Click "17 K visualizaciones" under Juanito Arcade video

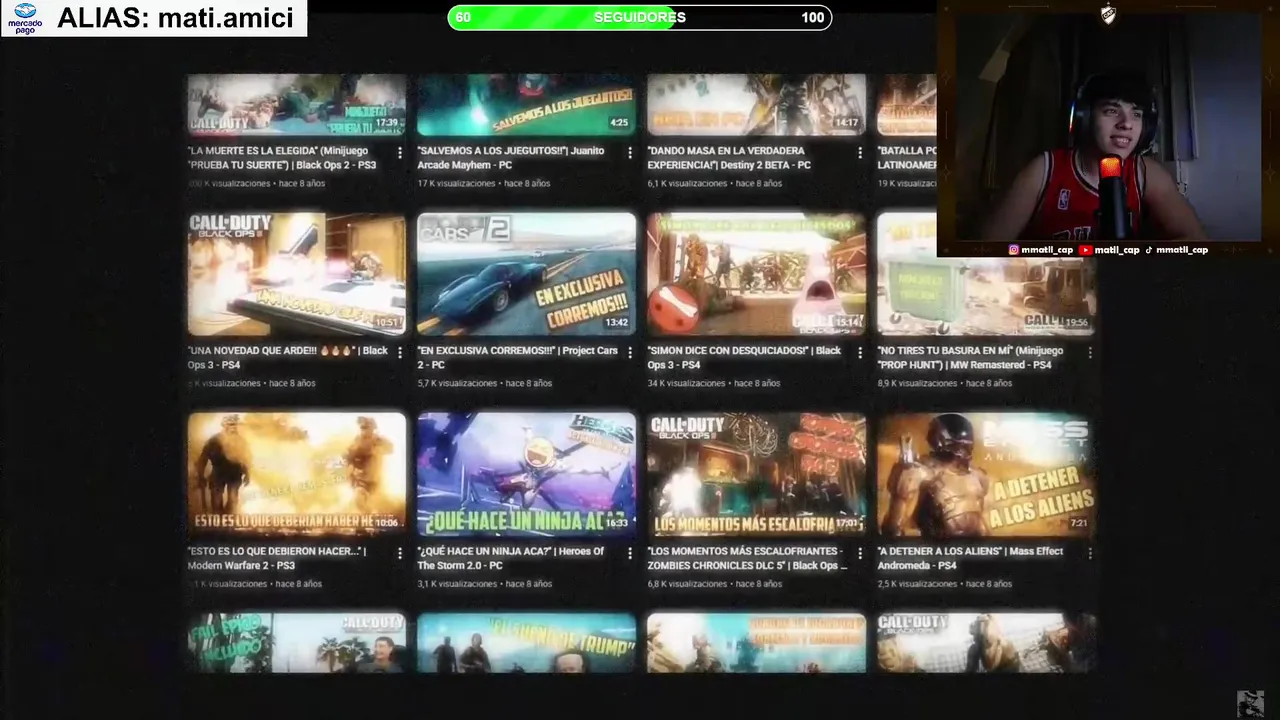(x=456, y=184)
